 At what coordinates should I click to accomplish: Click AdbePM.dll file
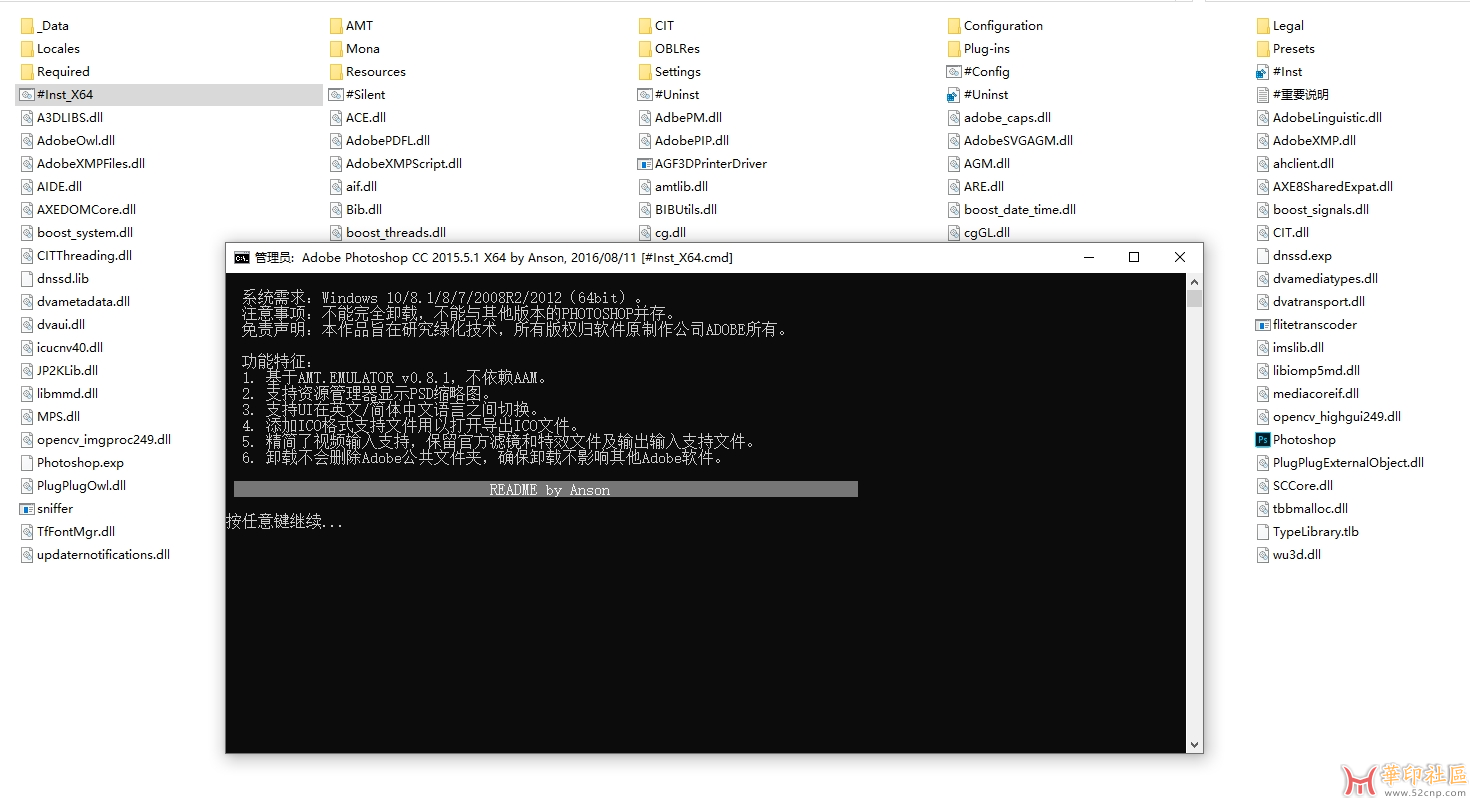(679, 118)
